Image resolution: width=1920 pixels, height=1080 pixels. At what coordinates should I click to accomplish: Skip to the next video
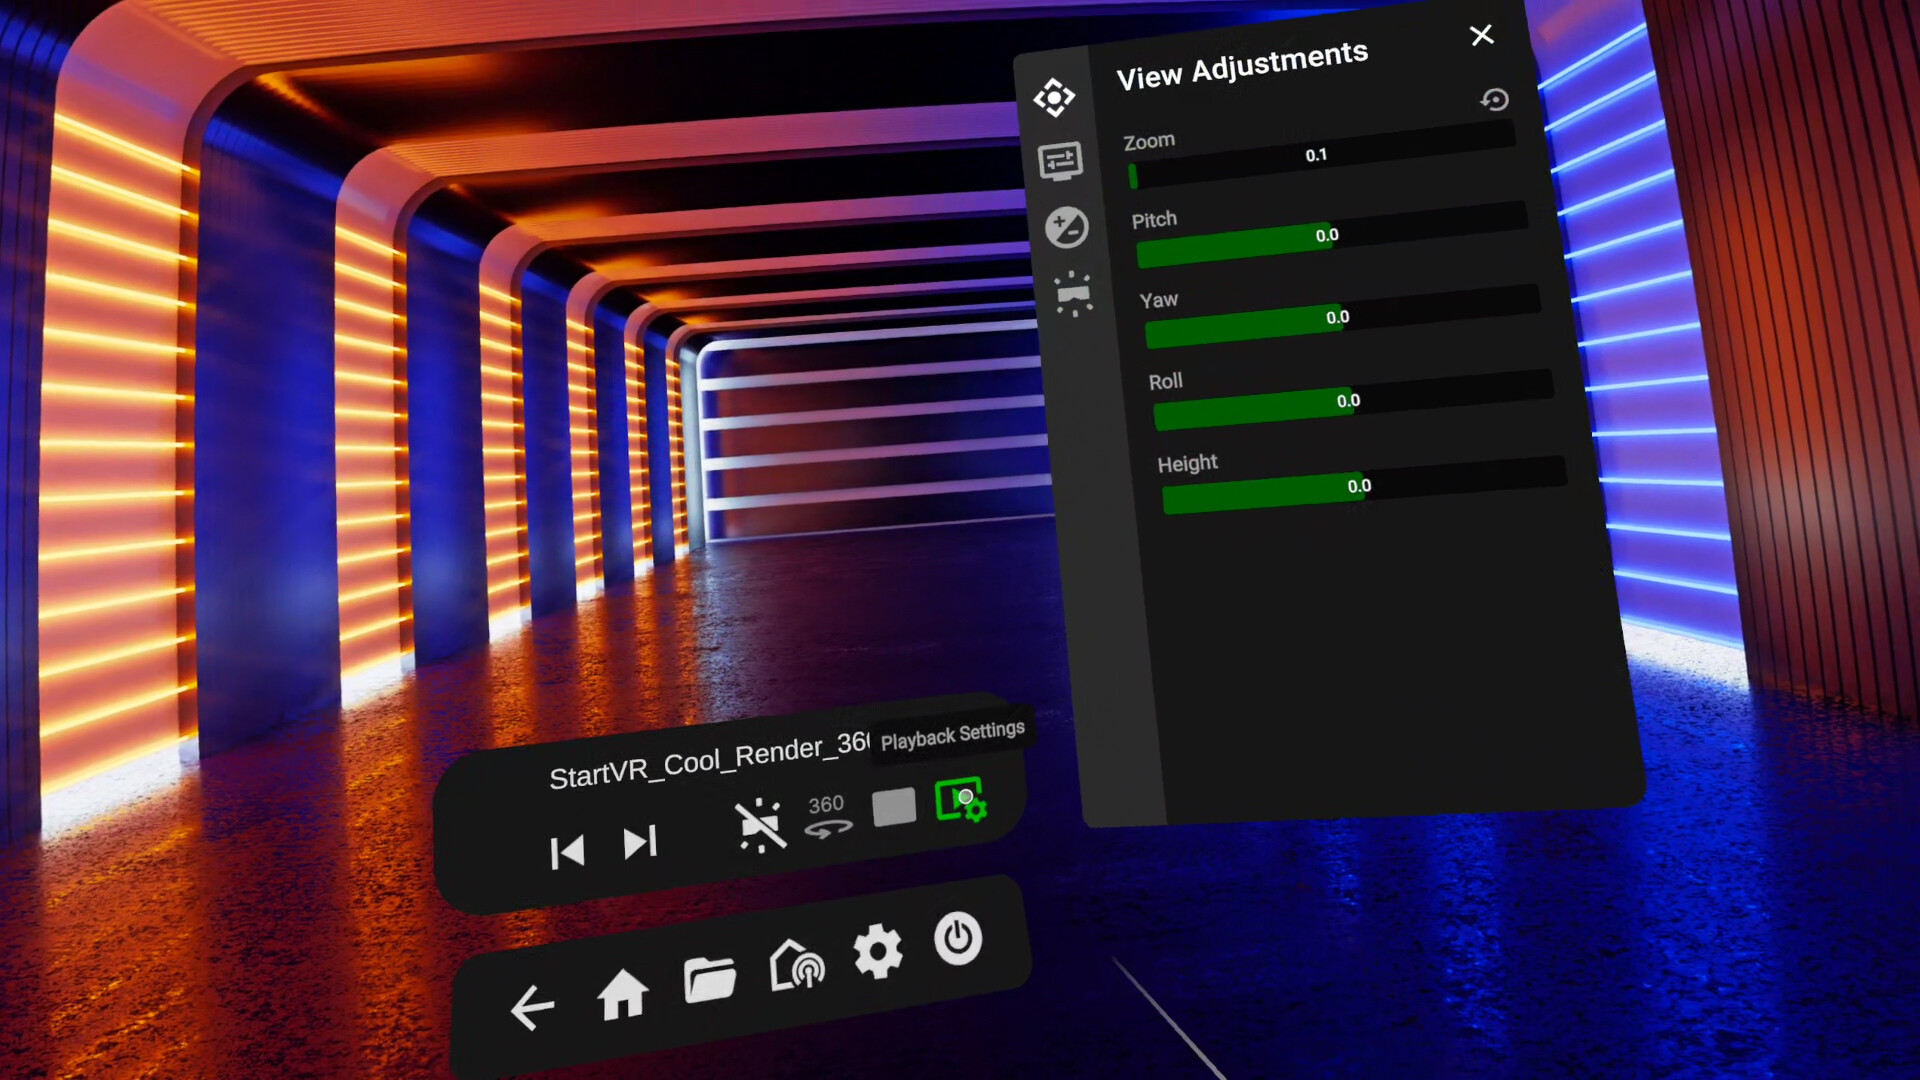tap(640, 842)
